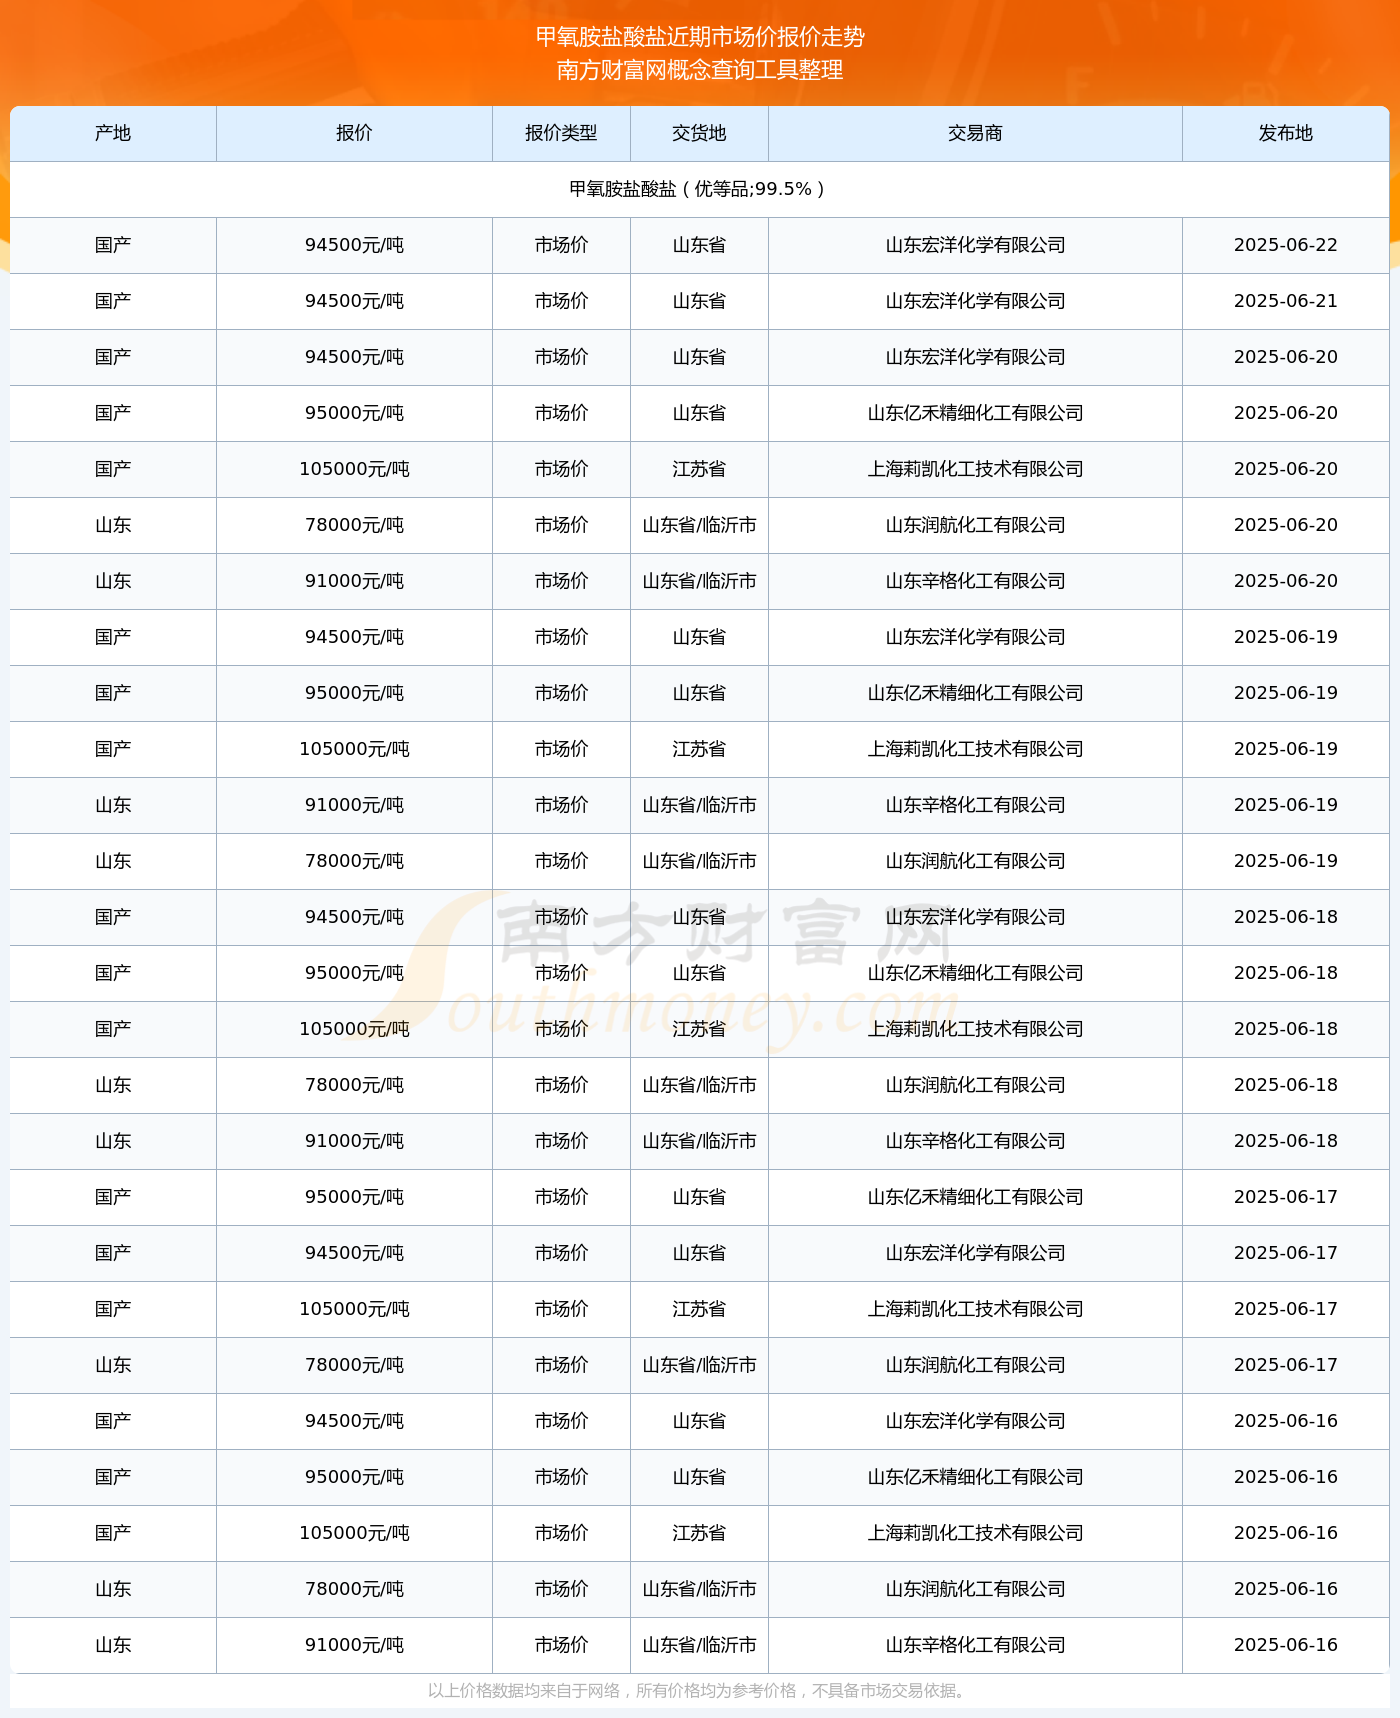Screen dimensions: 1400x1718
Task: Click the 报价 column header
Action: [354, 133]
